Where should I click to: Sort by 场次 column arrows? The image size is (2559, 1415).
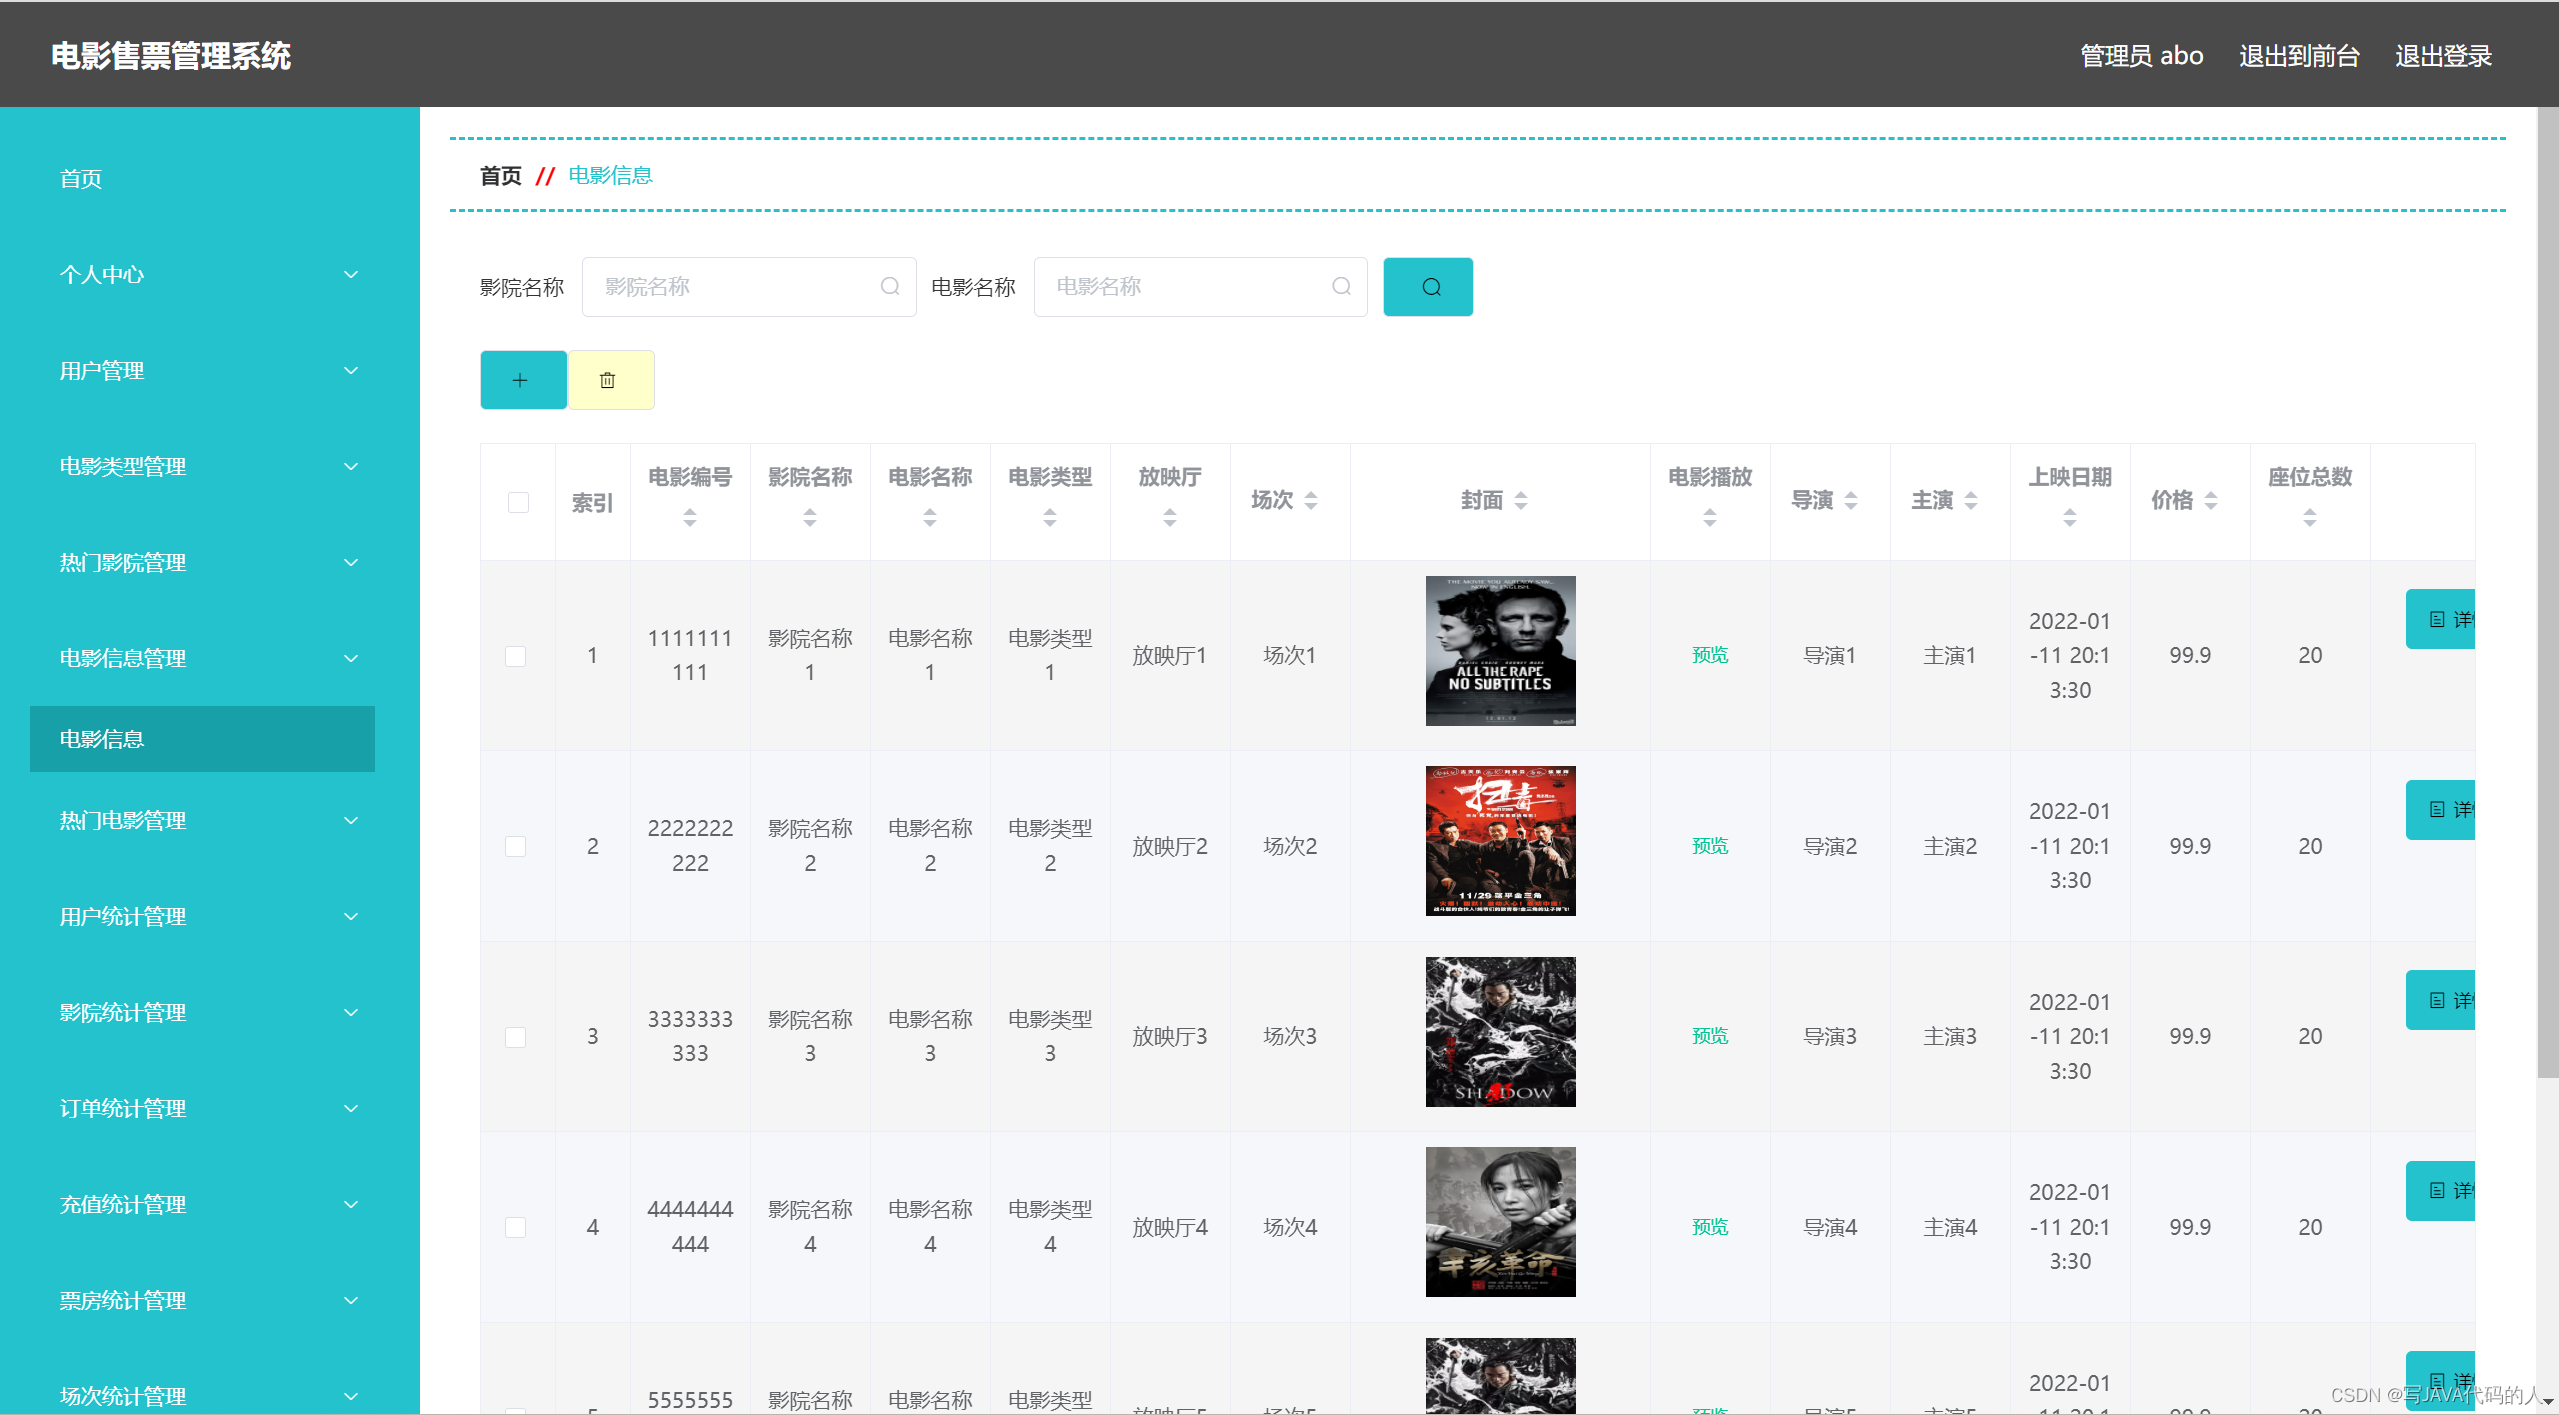1311,500
